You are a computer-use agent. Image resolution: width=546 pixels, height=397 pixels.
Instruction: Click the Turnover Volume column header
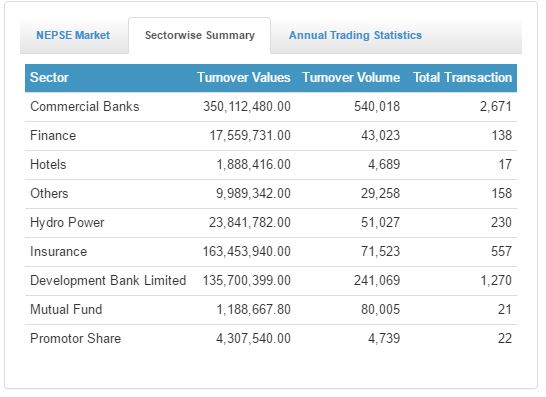[351, 77]
